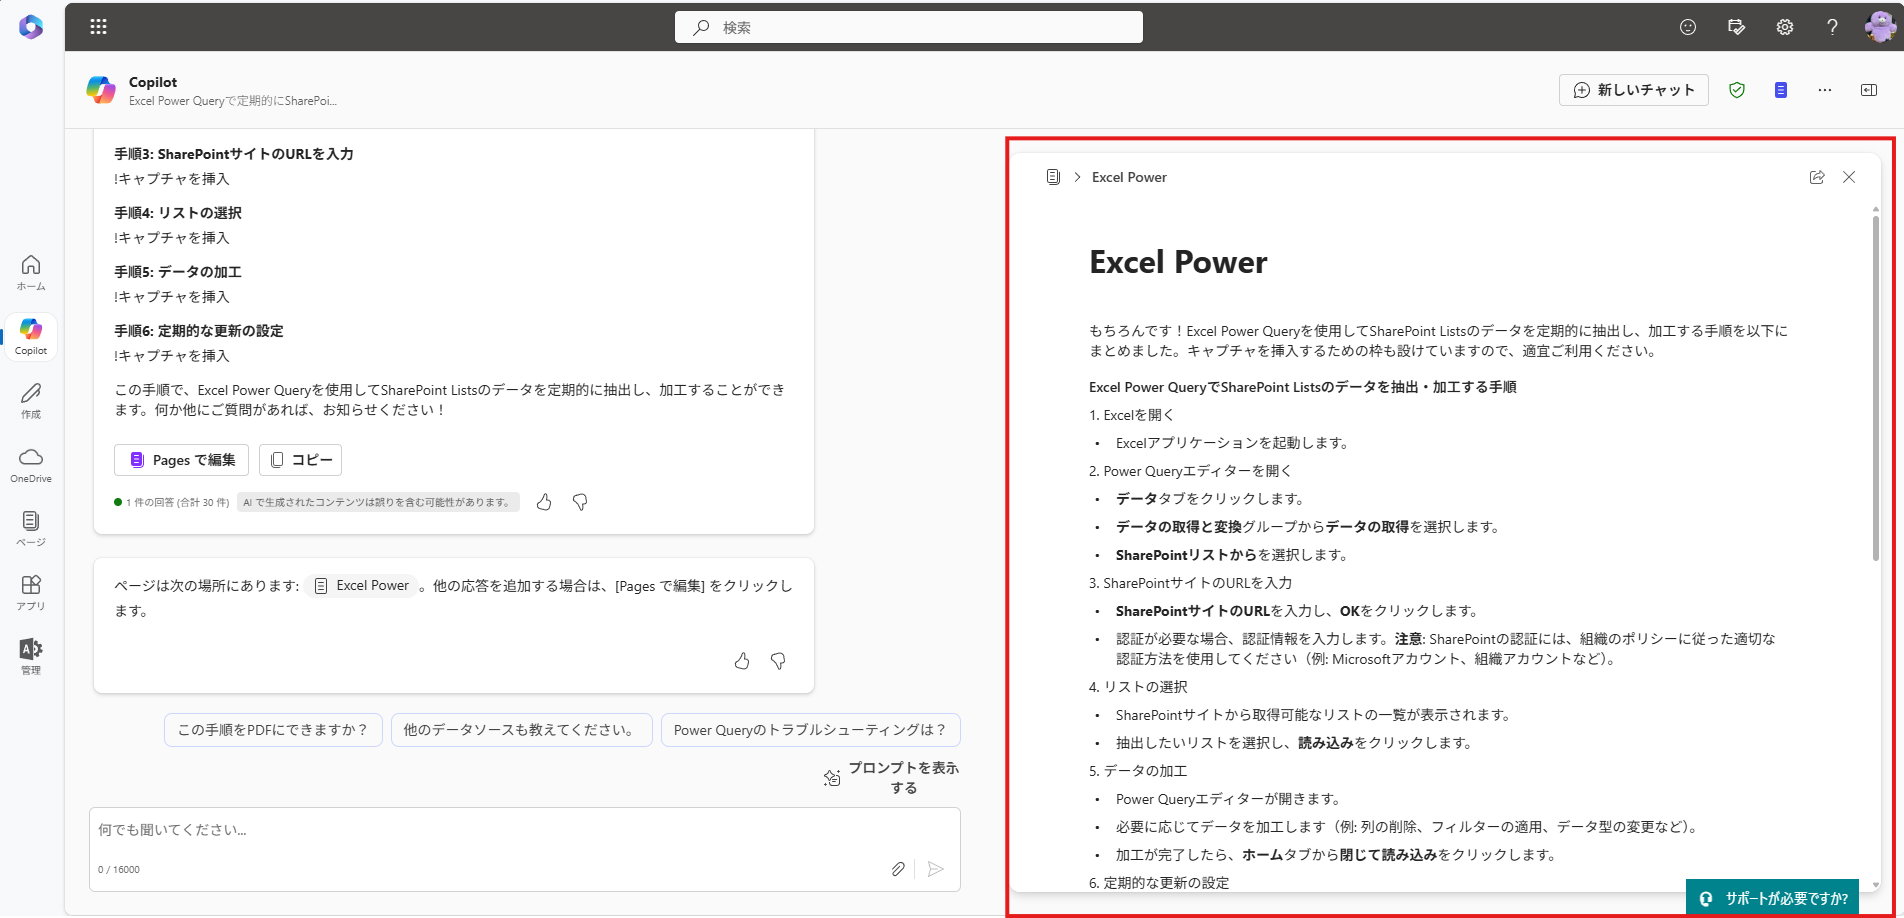Open the help question mark
The width and height of the screenshot is (1904, 918).
coord(1832,27)
